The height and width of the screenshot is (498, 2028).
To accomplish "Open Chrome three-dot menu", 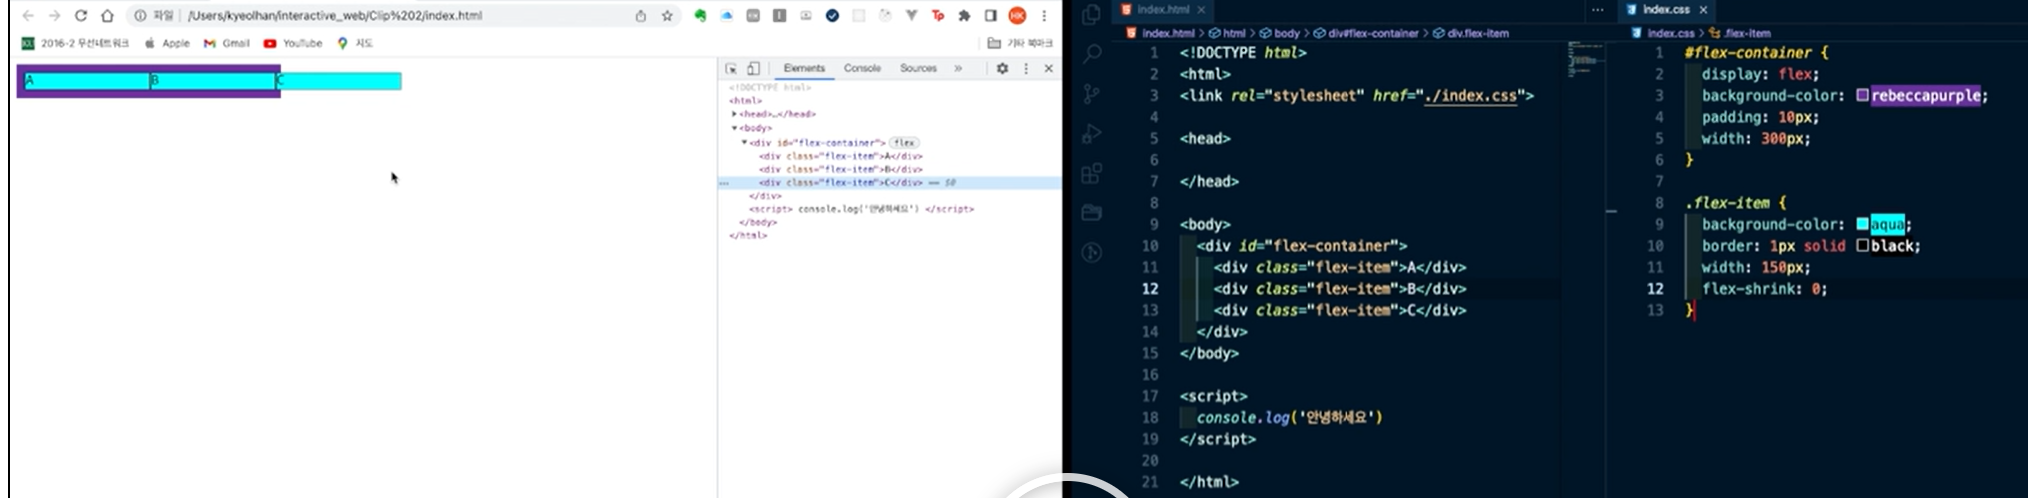I will [1044, 16].
